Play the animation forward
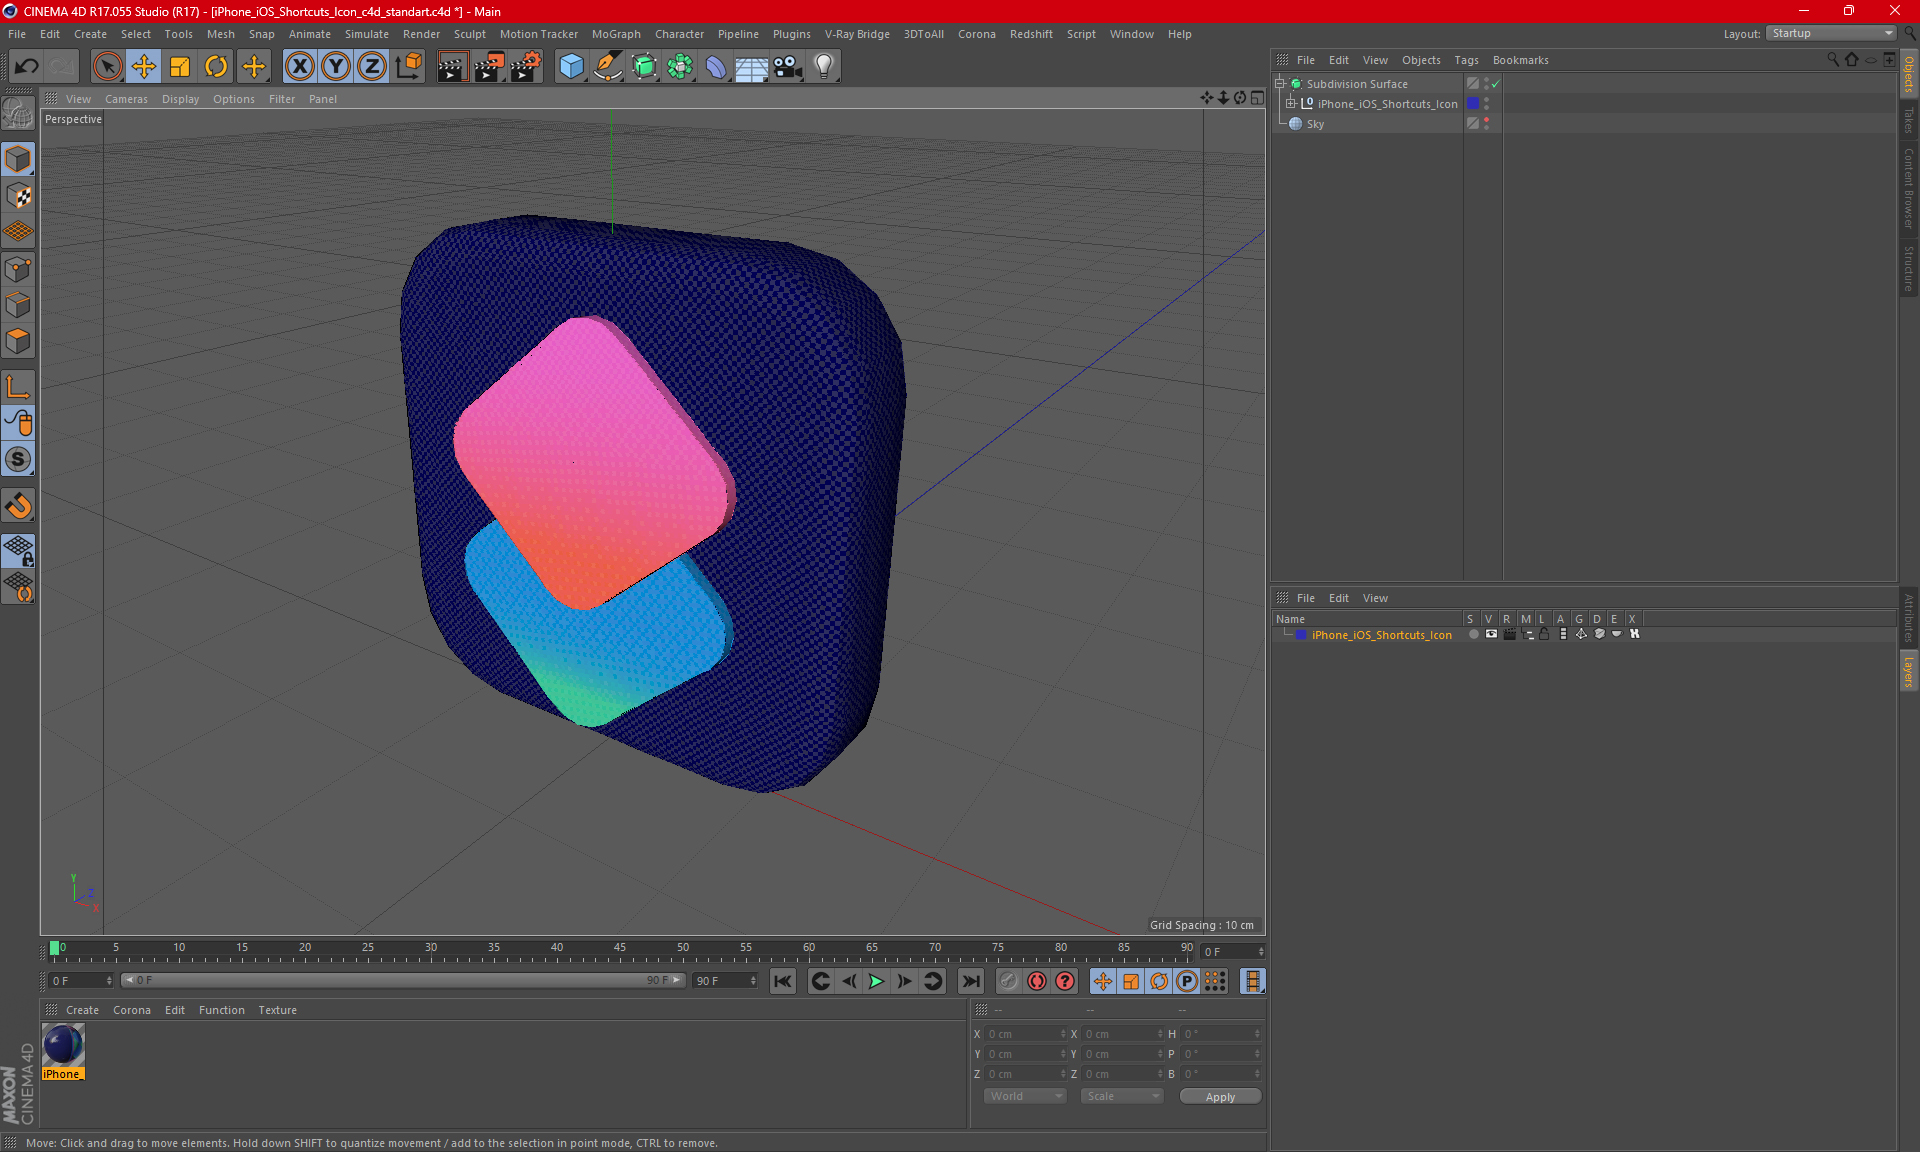This screenshot has height=1152, width=1920. (876, 981)
